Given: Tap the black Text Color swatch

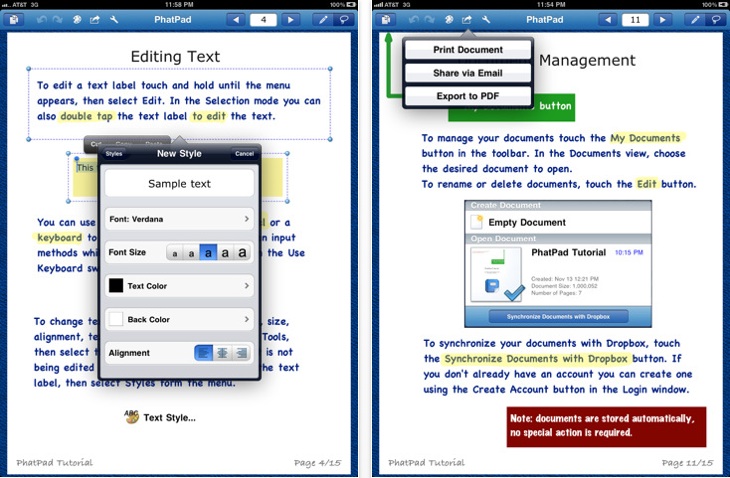Looking at the screenshot, I should [116, 285].
